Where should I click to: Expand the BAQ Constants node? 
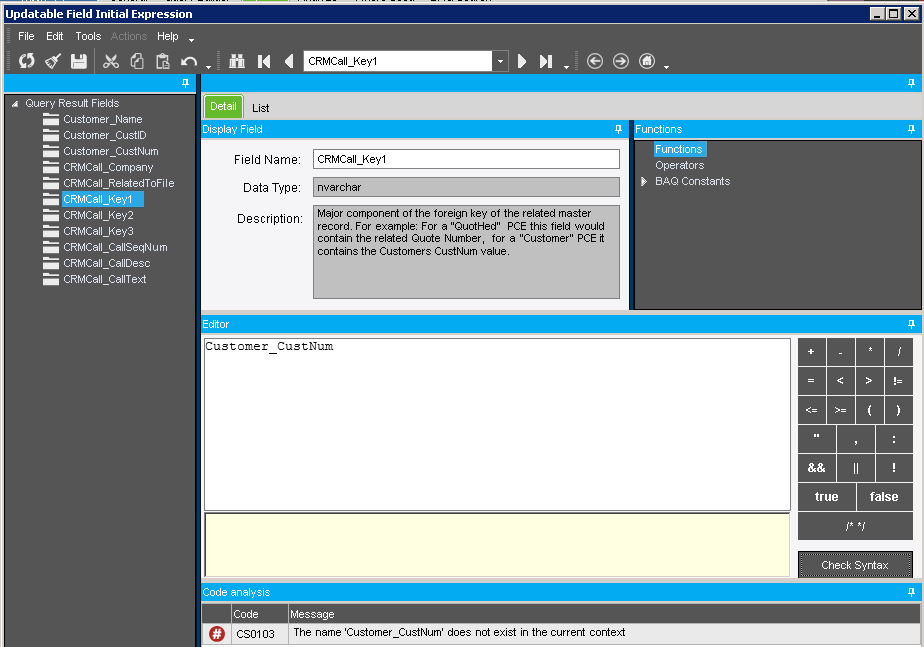point(644,182)
